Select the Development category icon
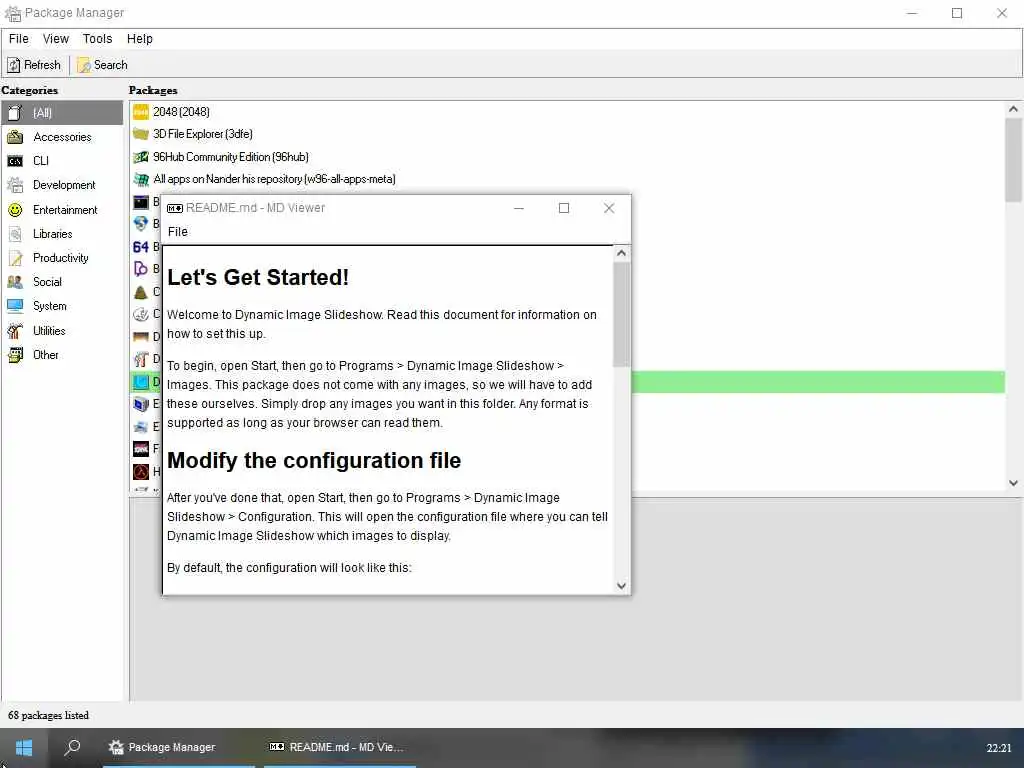Viewport: 1024px width, 768px height. [x=15, y=185]
